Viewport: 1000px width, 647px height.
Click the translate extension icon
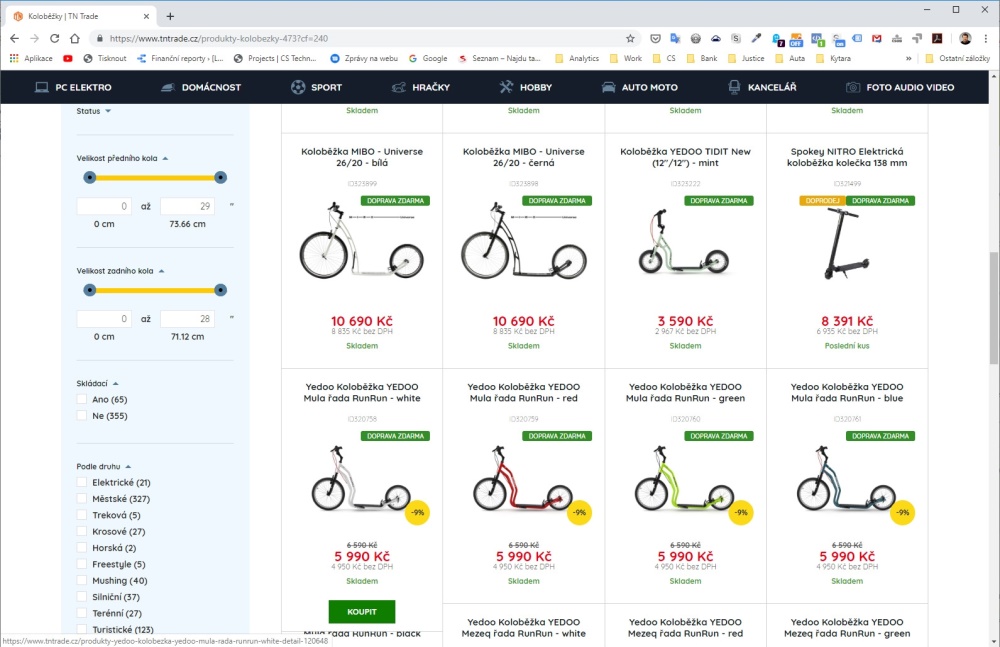(x=675, y=38)
